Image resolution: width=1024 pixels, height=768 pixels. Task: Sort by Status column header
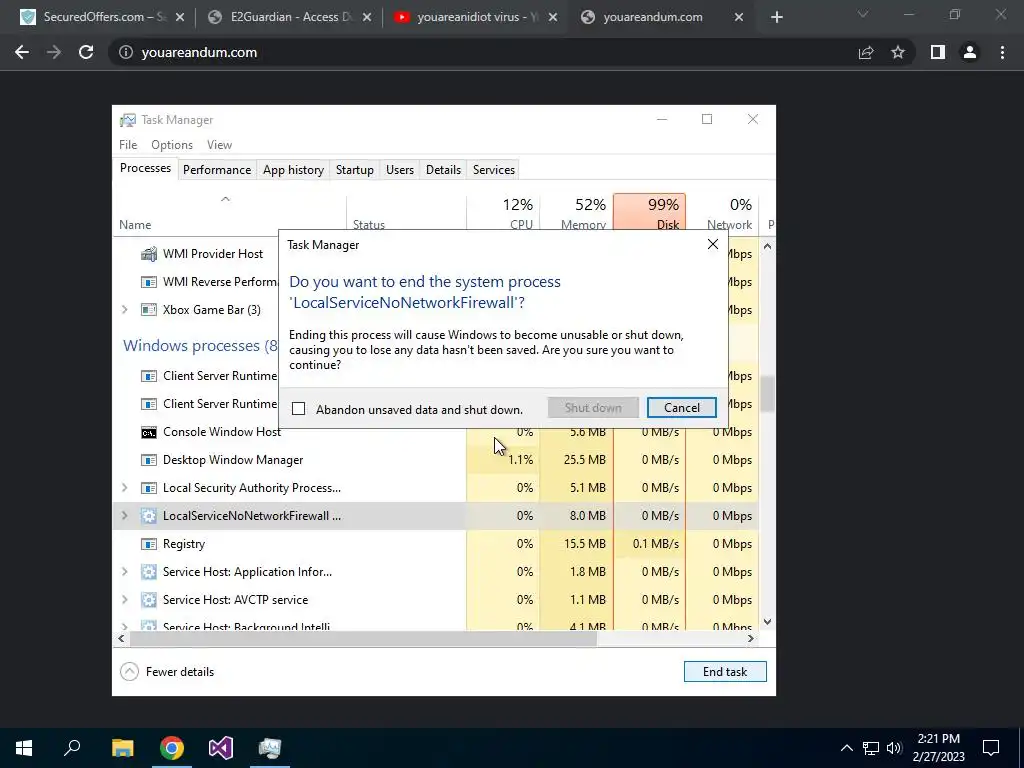(406, 214)
